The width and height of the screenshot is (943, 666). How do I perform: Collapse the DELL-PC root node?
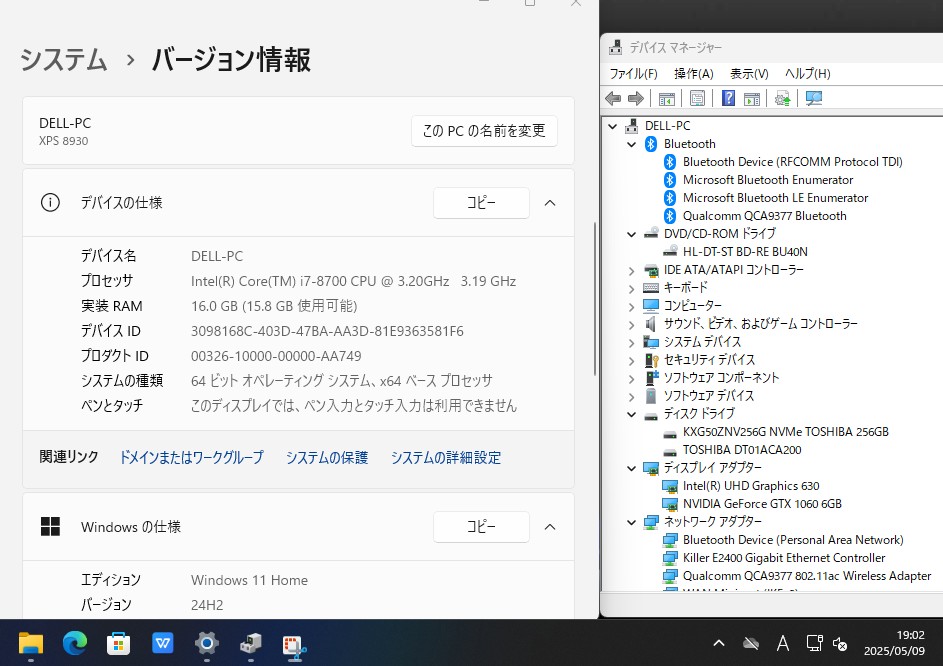tap(612, 126)
